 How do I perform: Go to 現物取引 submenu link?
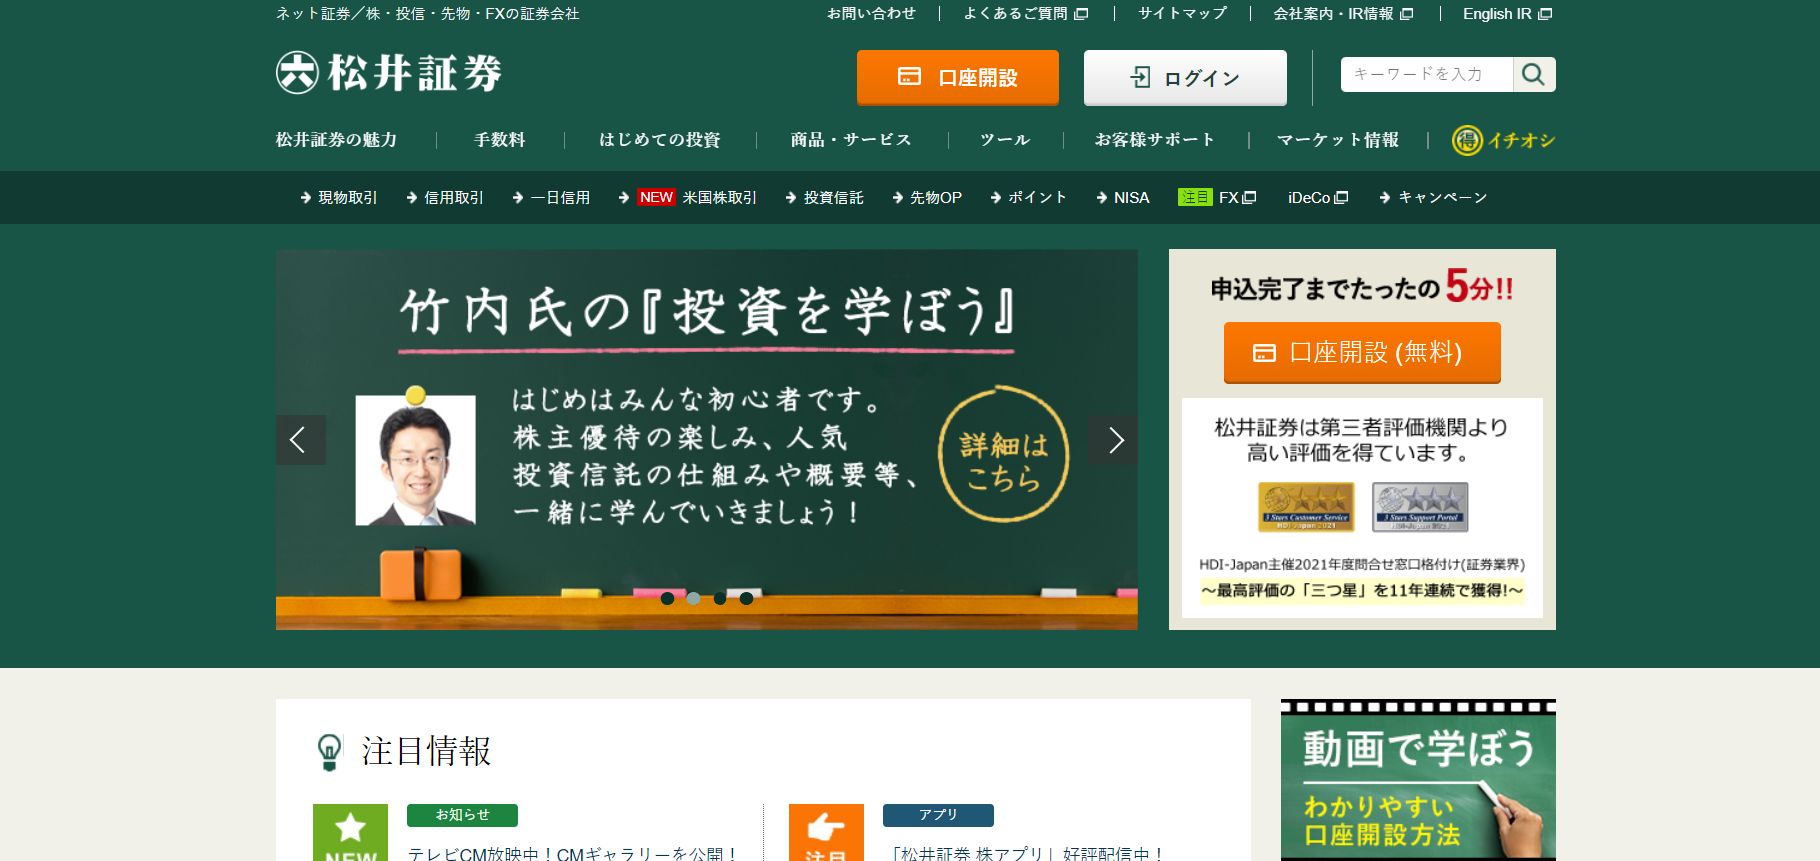(339, 198)
